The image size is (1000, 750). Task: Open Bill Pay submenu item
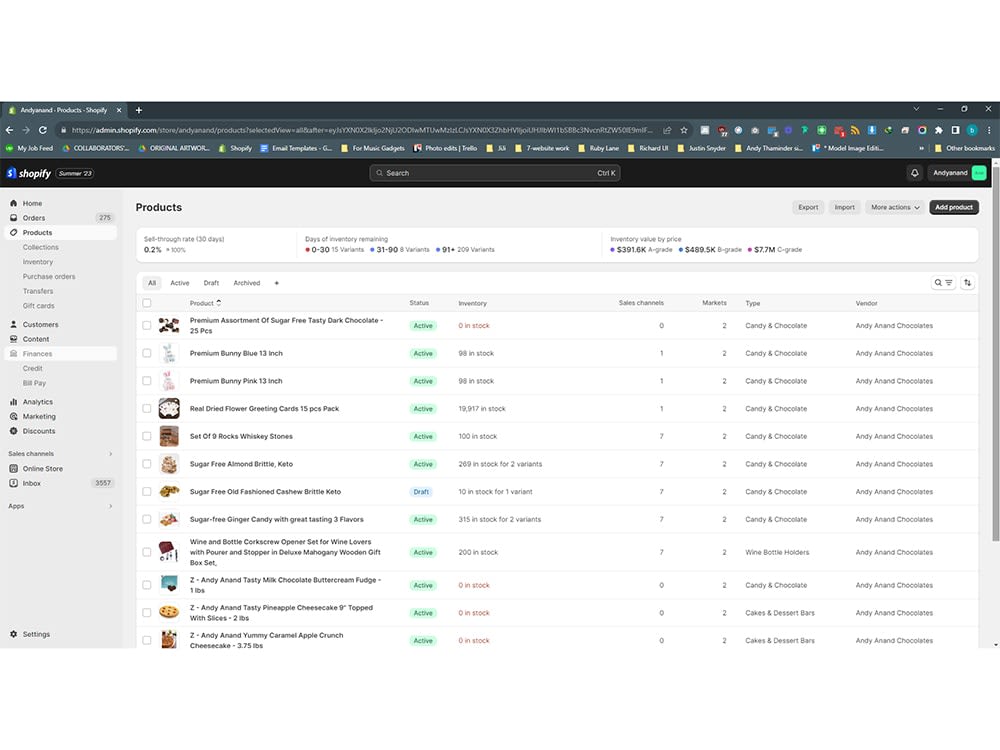(x=34, y=383)
